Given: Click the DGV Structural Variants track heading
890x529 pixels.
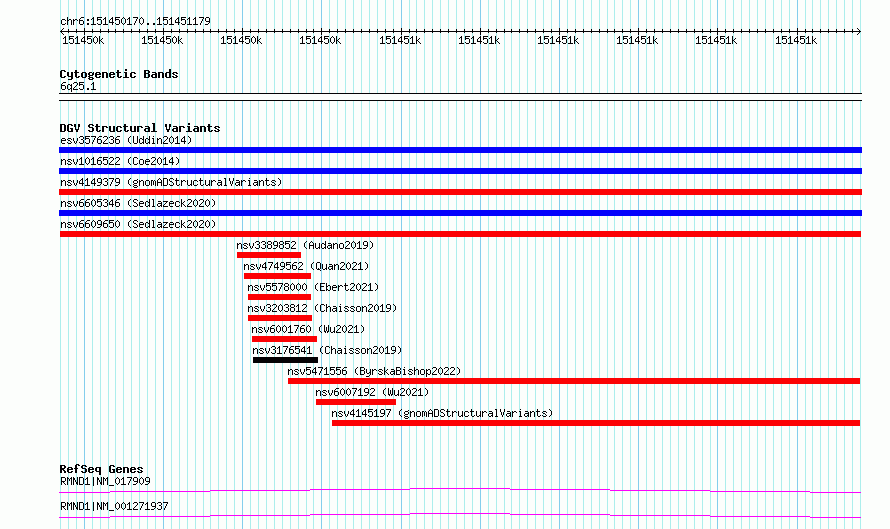Looking at the screenshot, I should [x=140, y=128].
